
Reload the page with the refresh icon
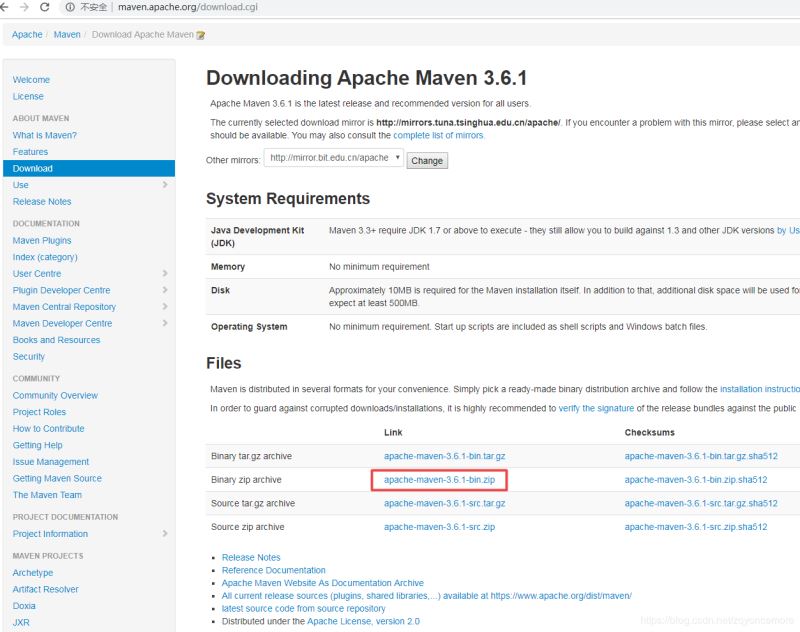(x=45, y=7)
